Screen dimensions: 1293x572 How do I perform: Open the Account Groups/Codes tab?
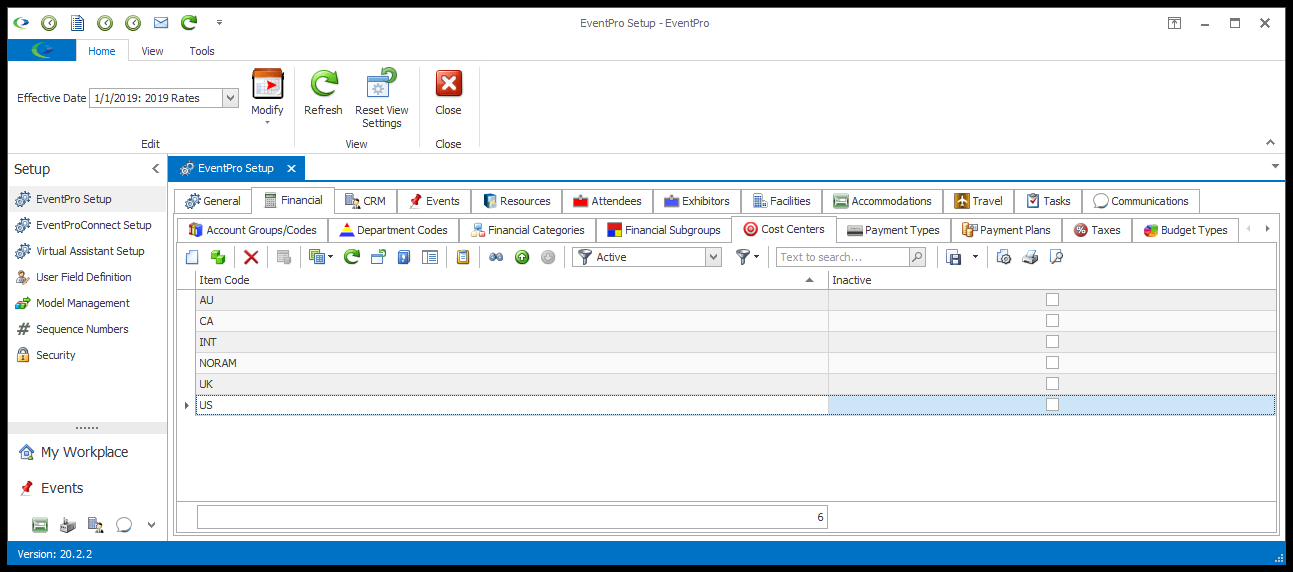tap(252, 230)
